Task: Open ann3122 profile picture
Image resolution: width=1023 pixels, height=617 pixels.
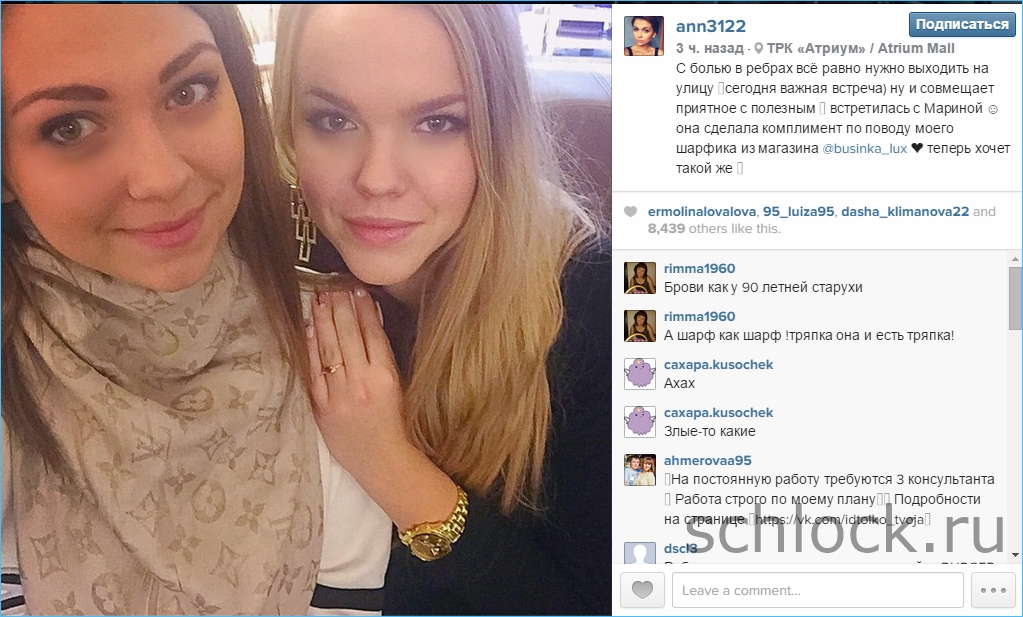Action: [644, 36]
